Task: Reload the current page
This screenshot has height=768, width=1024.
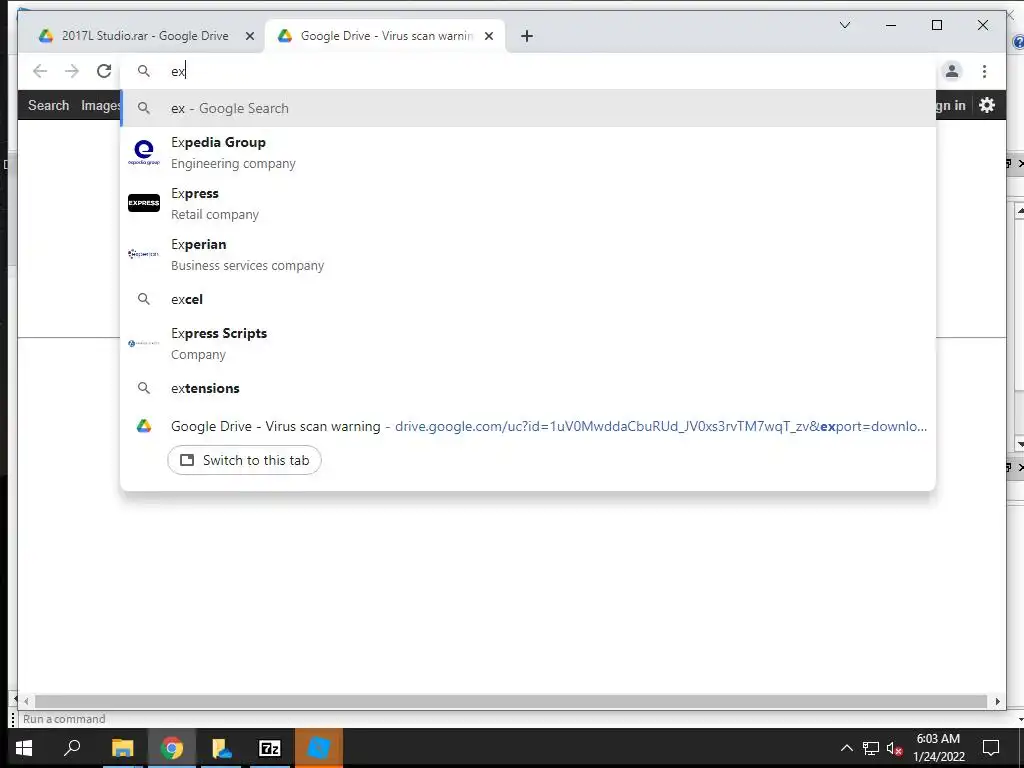Action: pos(104,71)
